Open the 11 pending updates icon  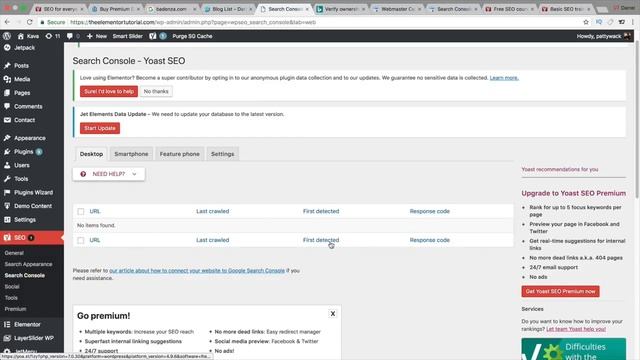click(53, 36)
